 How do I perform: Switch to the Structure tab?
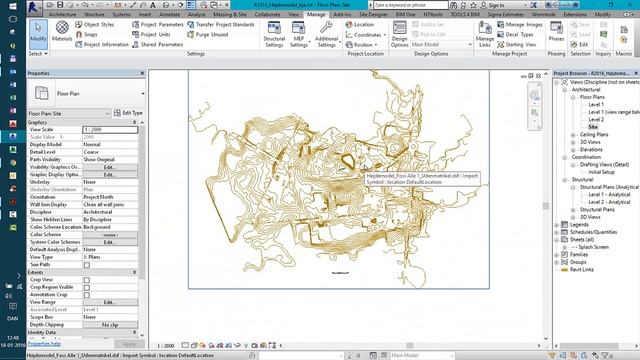[94, 14]
